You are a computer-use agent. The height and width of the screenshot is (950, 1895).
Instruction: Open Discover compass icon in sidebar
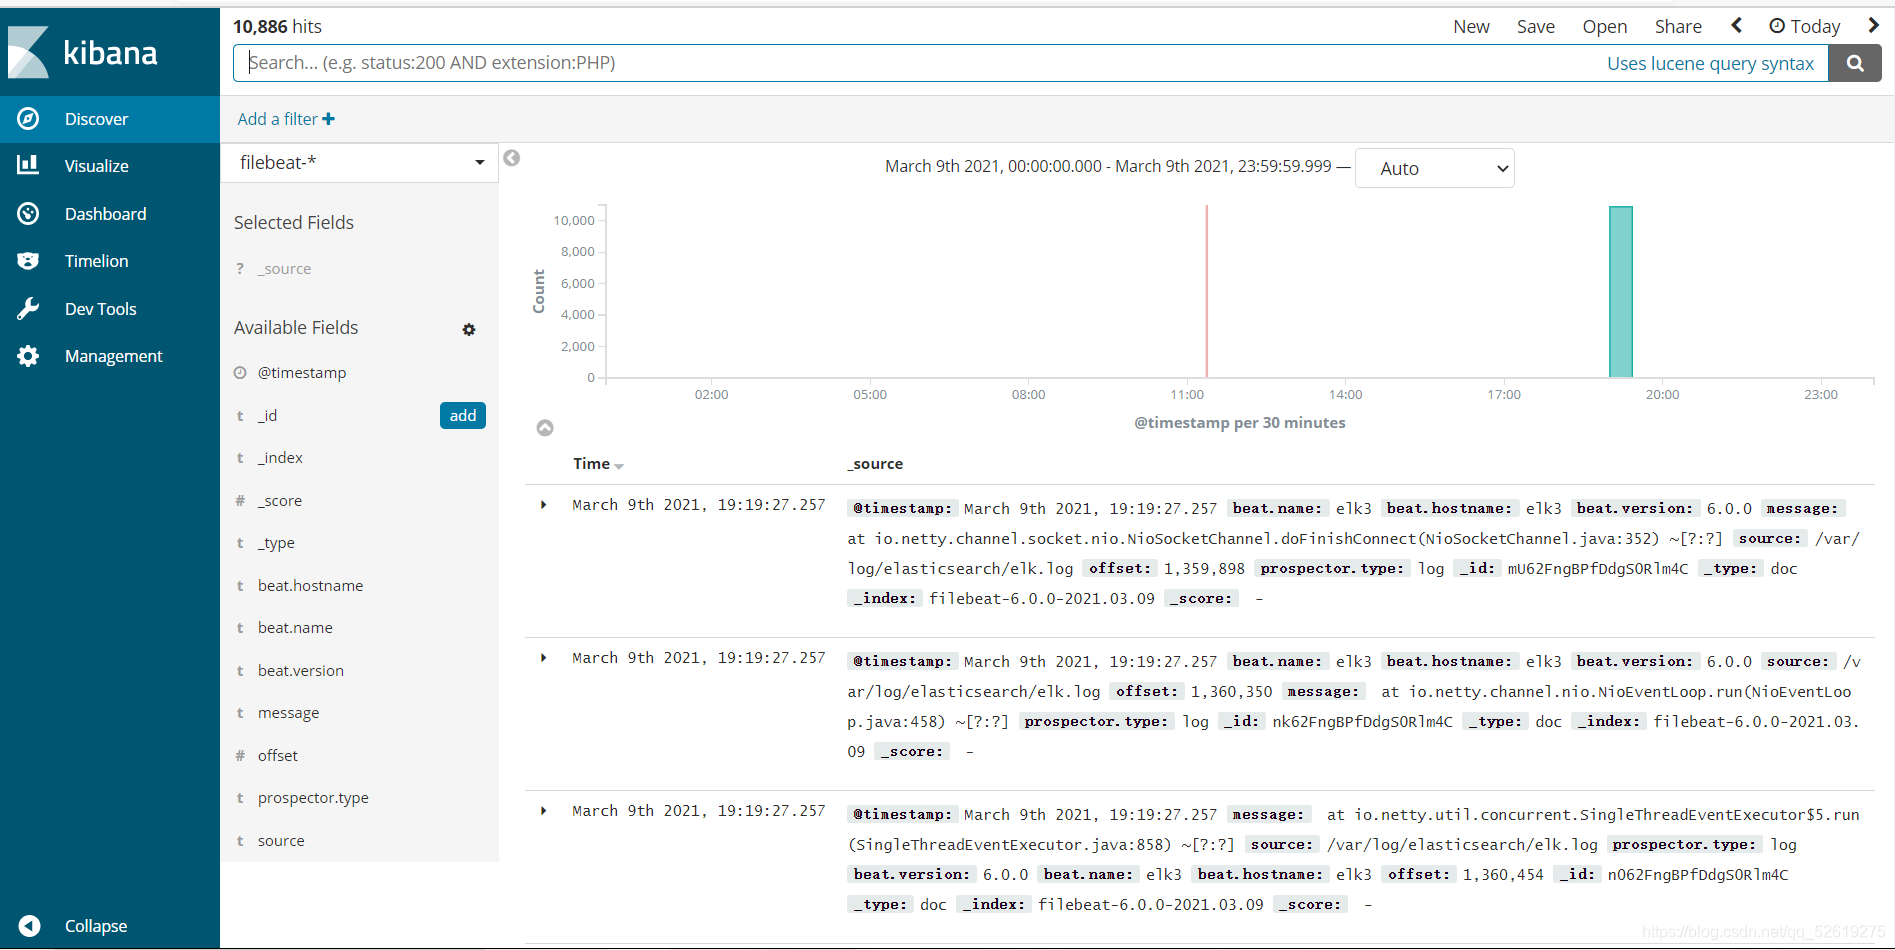click(x=28, y=119)
